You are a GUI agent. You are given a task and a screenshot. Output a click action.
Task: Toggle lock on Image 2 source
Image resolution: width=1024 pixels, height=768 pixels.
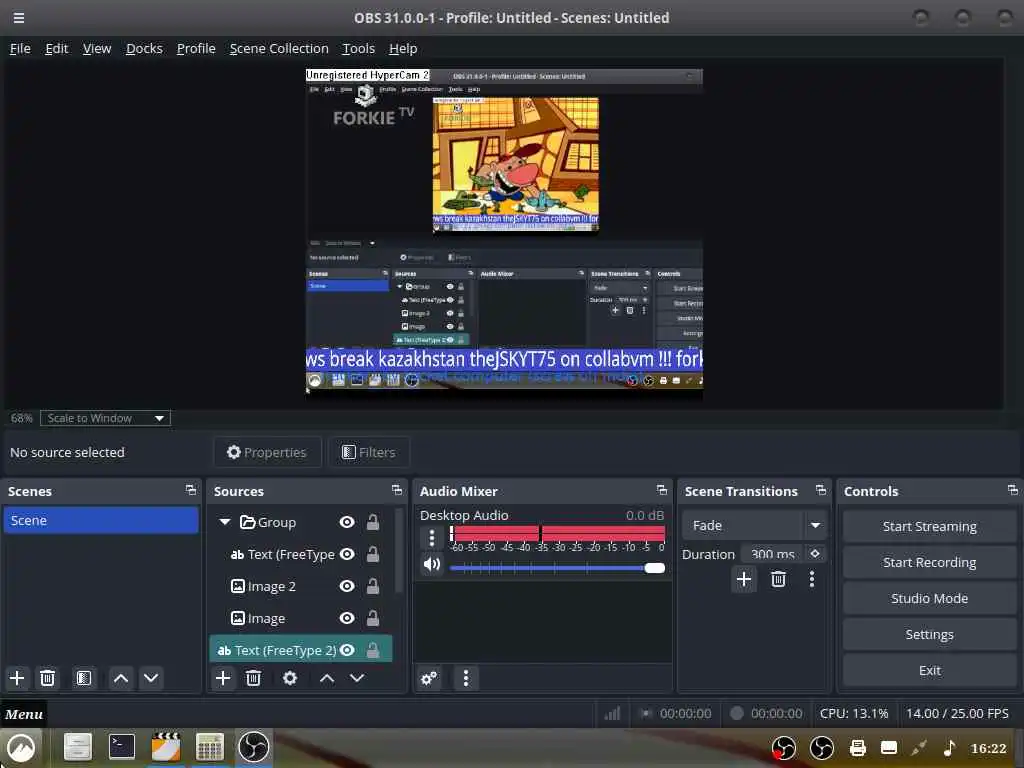(x=373, y=586)
